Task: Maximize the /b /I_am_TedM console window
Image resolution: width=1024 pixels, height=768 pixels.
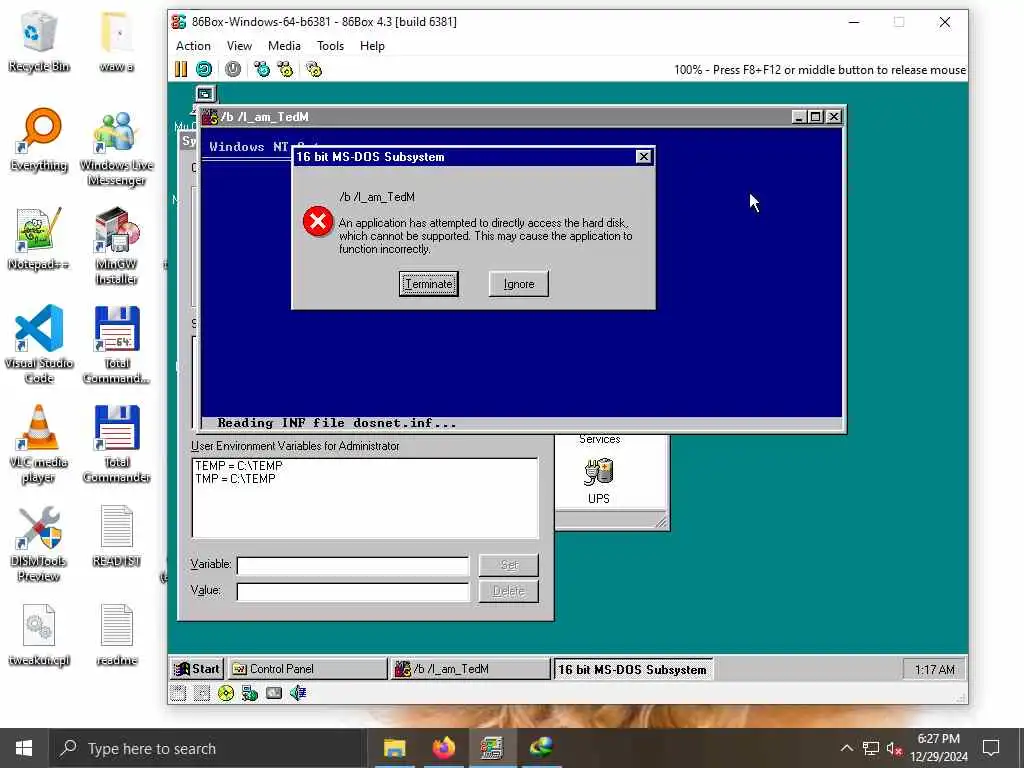Action: [x=816, y=117]
